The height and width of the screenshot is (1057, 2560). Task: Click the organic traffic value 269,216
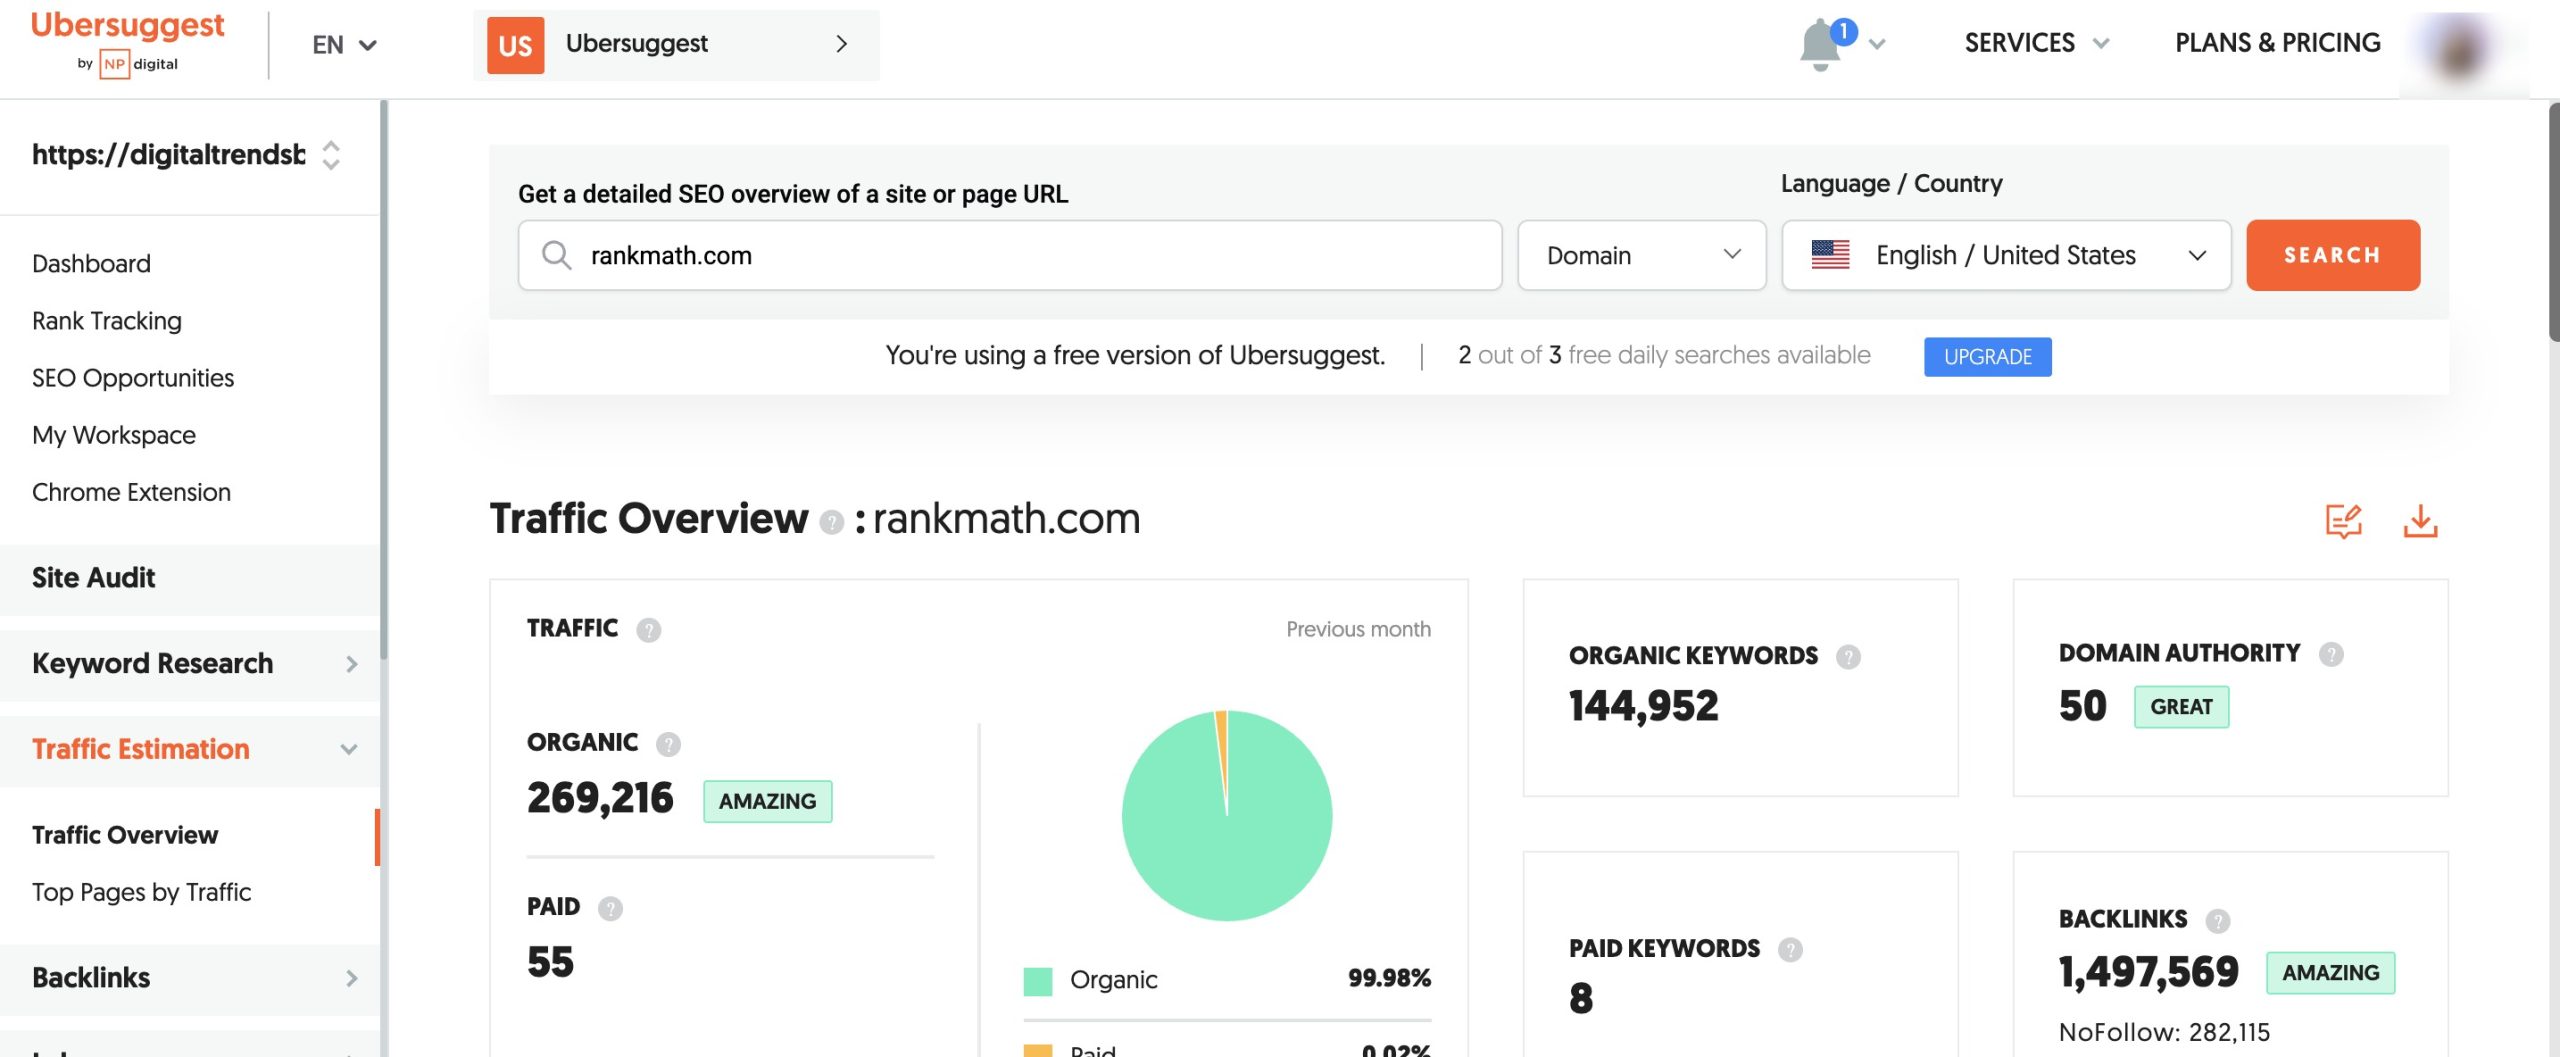point(600,798)
